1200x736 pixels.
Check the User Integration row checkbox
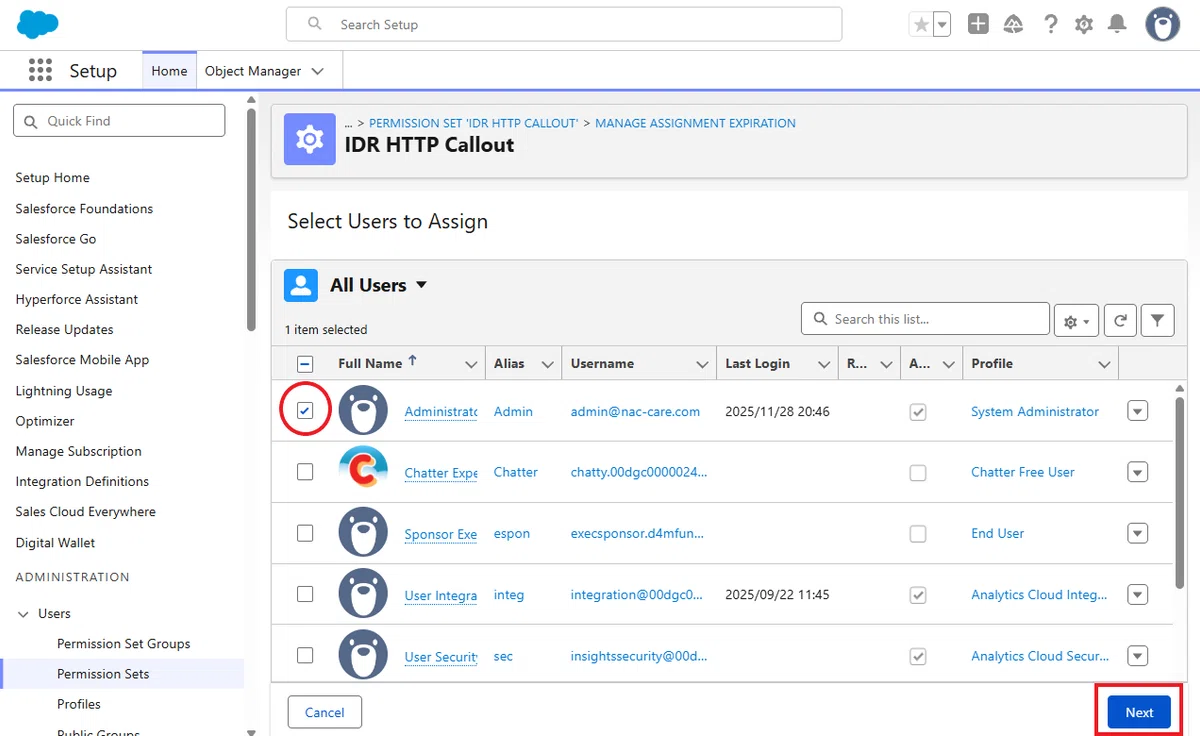tap(305, 594)
